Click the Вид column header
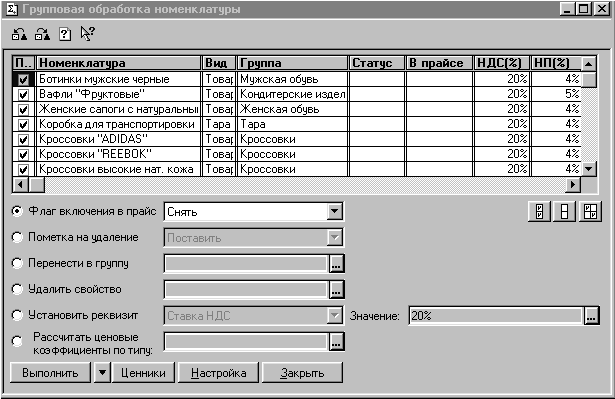 [219, 63]
